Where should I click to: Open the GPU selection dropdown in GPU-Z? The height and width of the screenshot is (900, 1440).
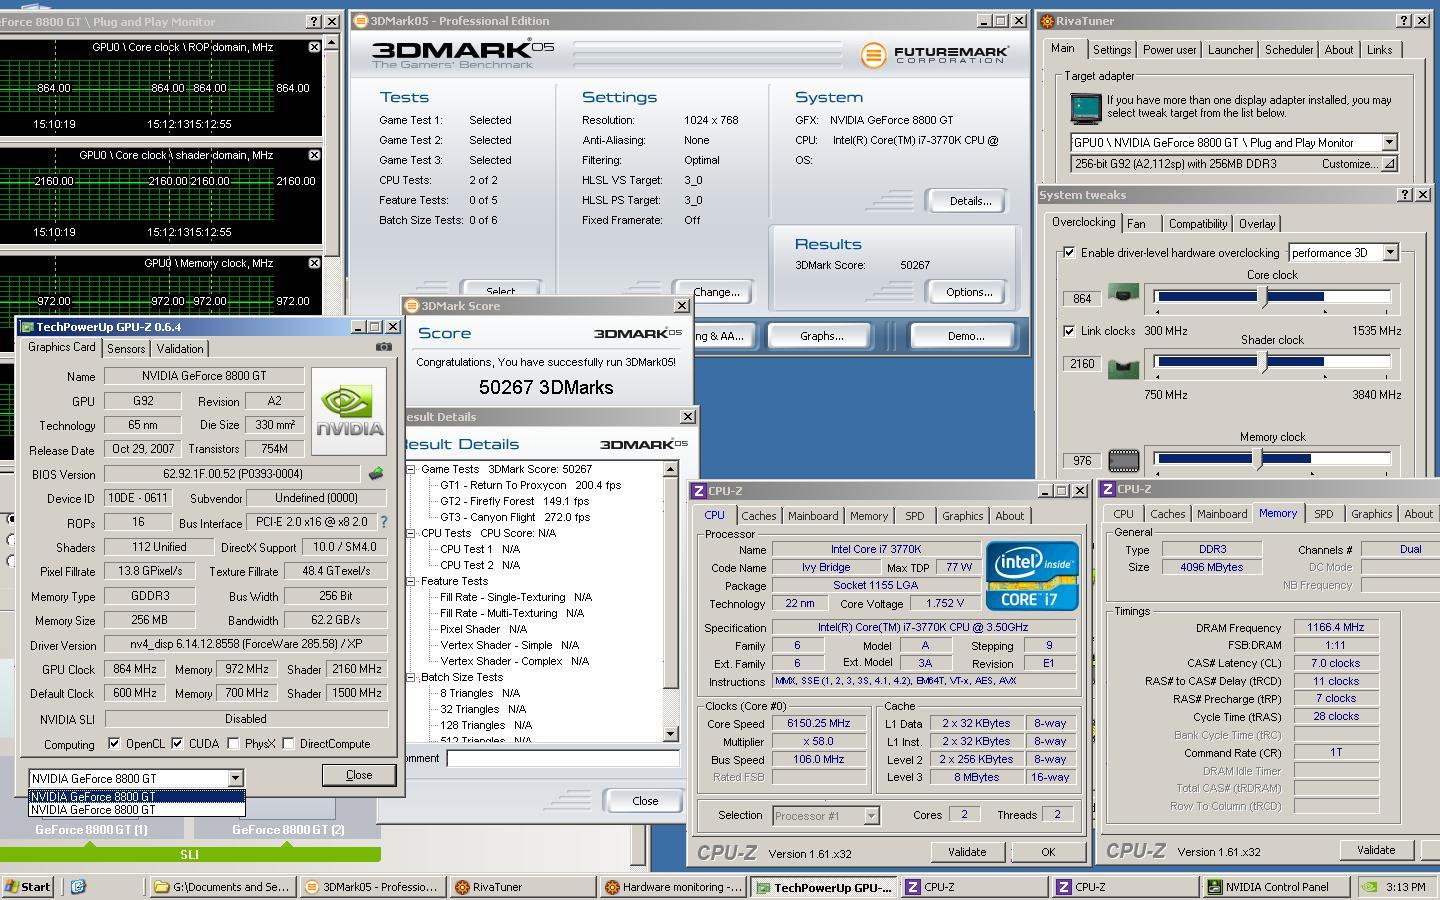235,778
